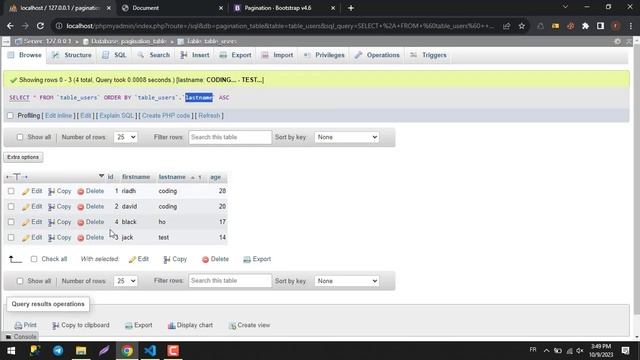Toggle the Profiling checkbox
The height and width of the screenshot is (360, 640).
point(10,116)
